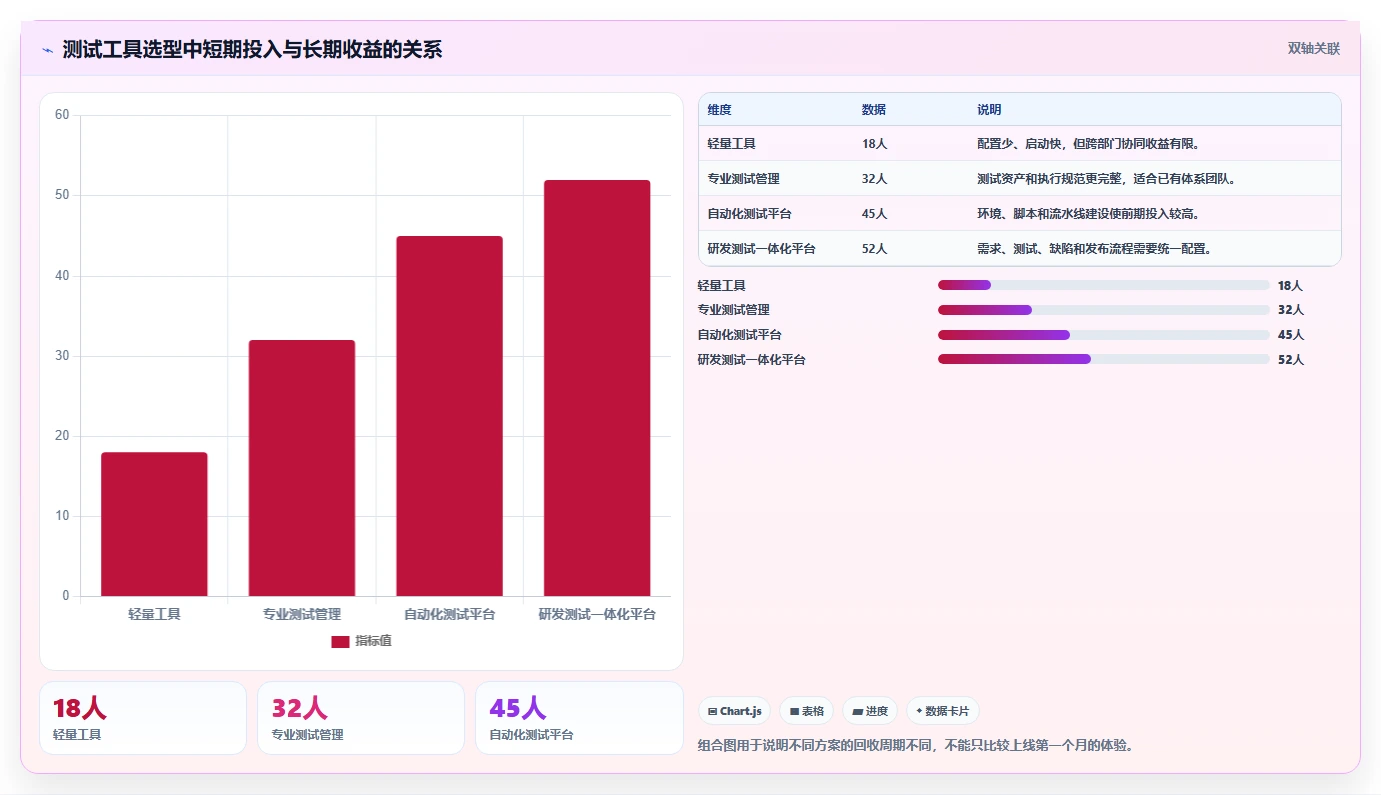The width and height of the screenshot is (1381, 795).
Task: Click the 自动化测试平台 progress bar
Action: [x=1104, y=335]
